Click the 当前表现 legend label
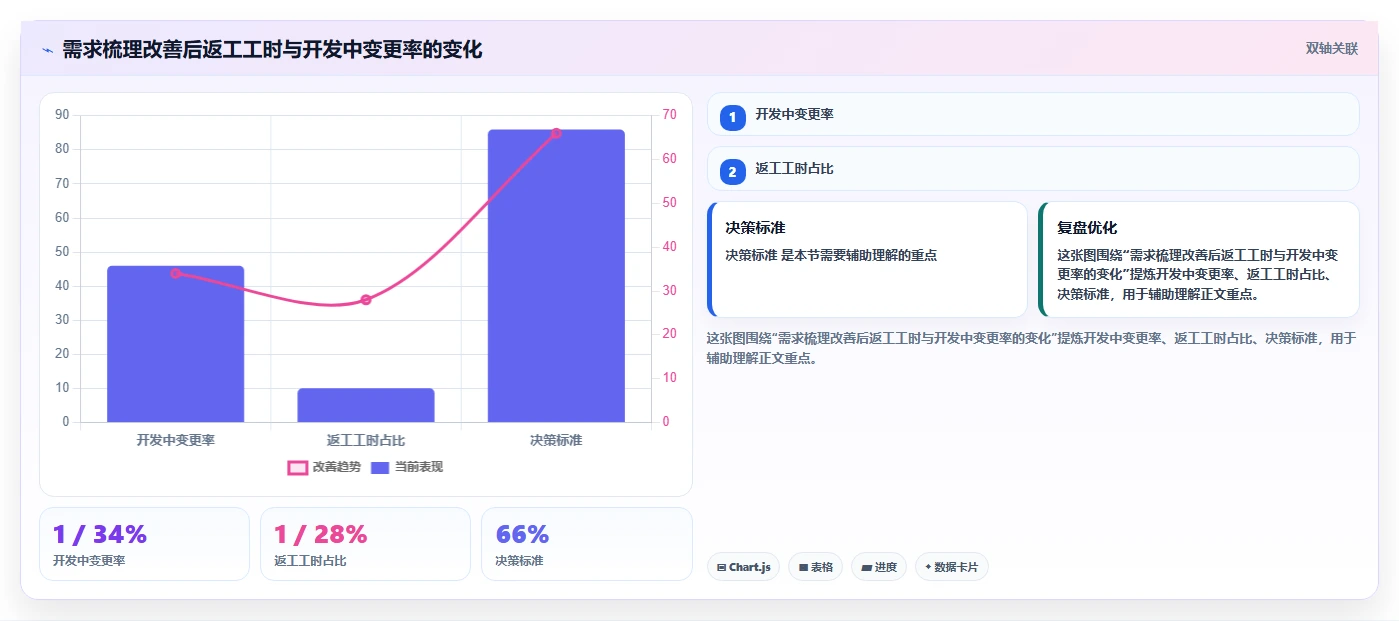Viewport: 1399px width, 621px height. (x=419, y=467)
